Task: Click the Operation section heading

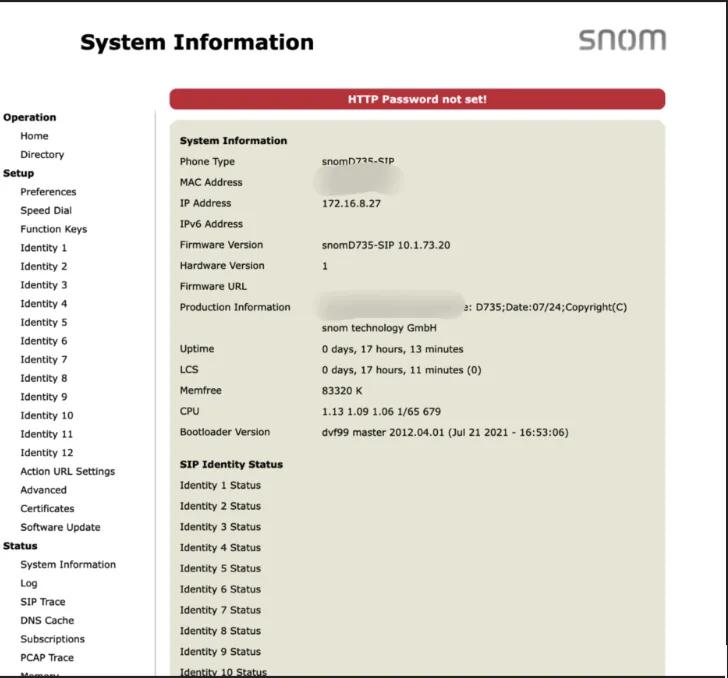Action: point(30,117)
